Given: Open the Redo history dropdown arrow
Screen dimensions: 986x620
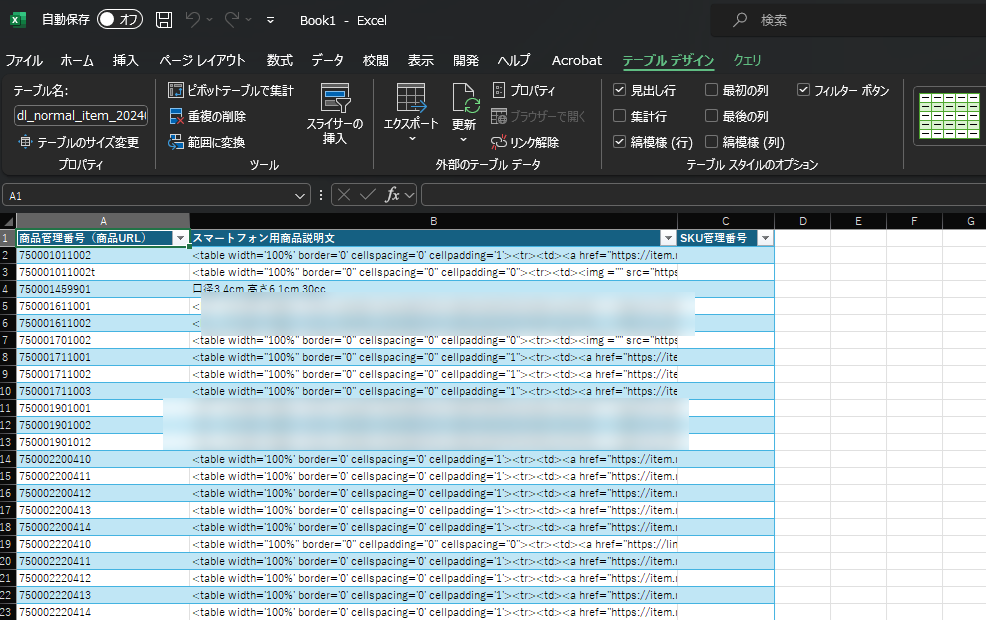Looking at the screenshot, I should click(x=248, y=20).
